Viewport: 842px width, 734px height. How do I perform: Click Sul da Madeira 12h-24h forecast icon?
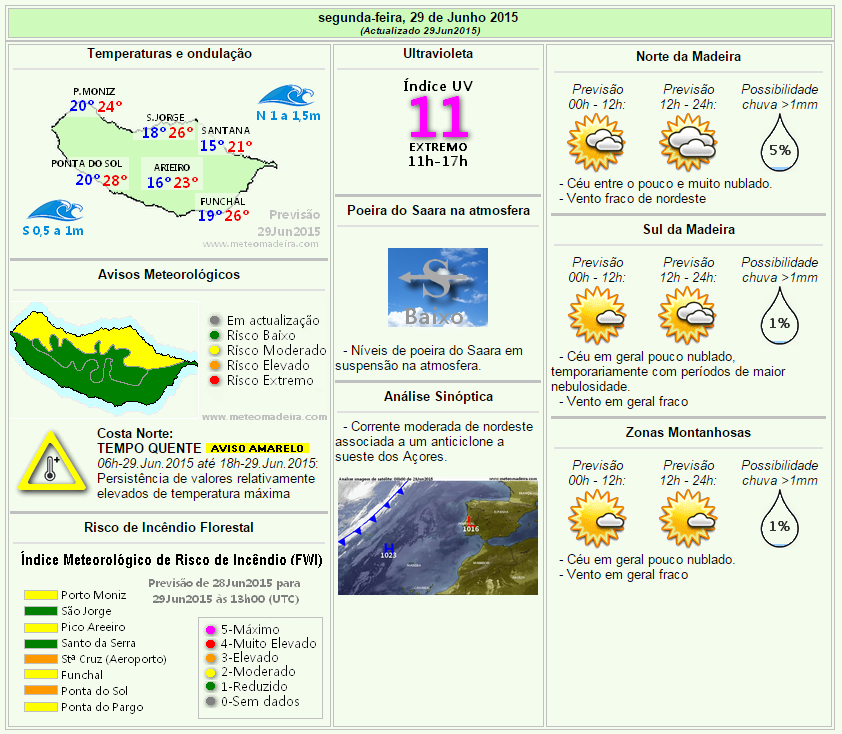pos(688,315)
